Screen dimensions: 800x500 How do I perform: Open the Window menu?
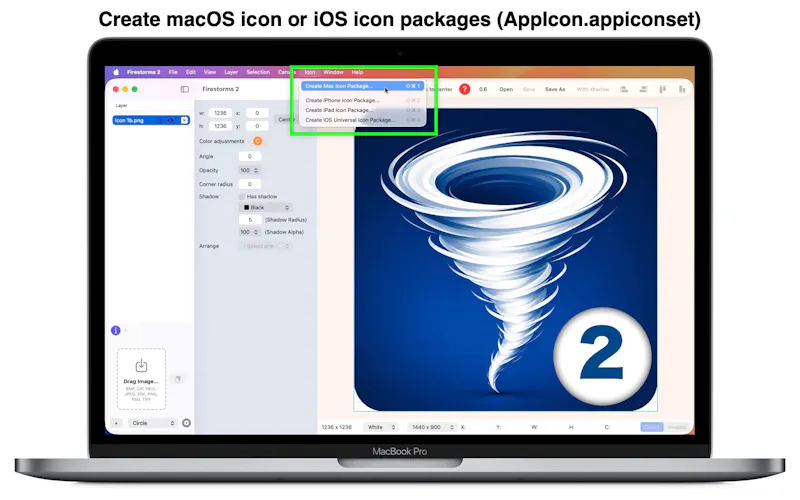point(334,72)
